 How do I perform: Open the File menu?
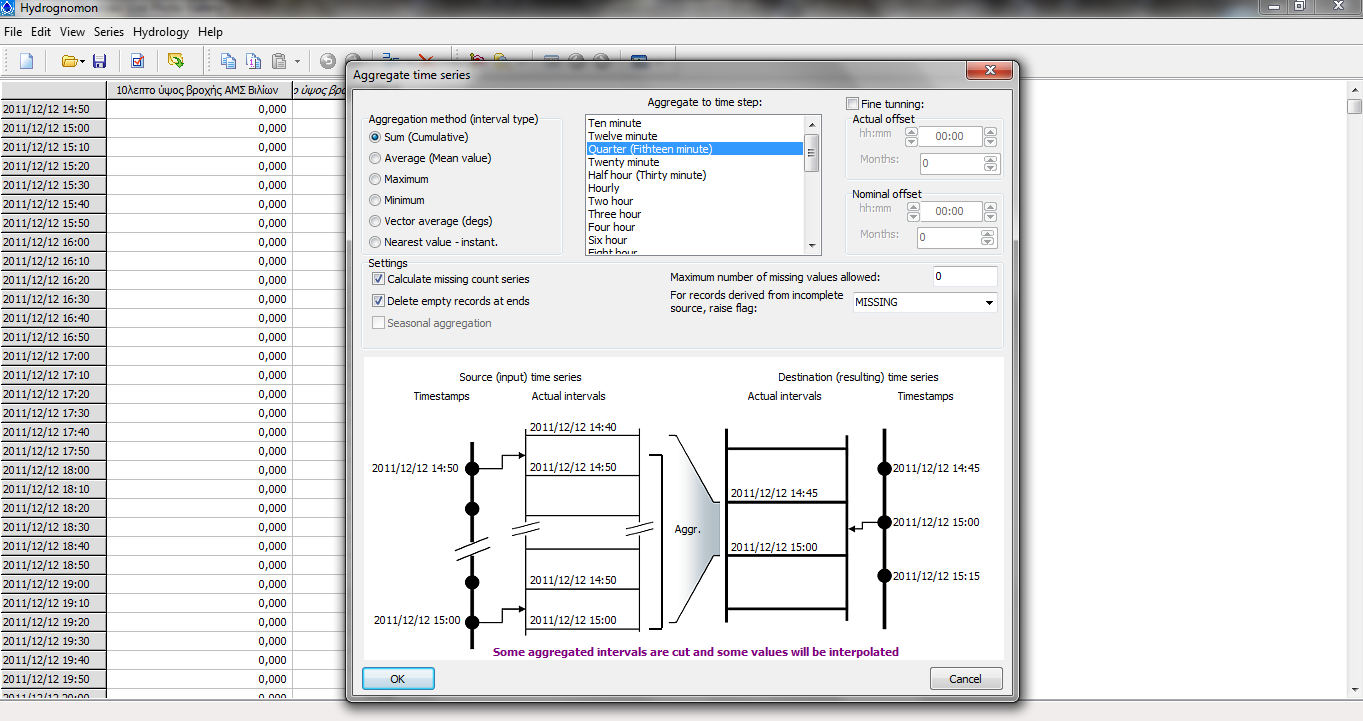[x=13, y=32]
